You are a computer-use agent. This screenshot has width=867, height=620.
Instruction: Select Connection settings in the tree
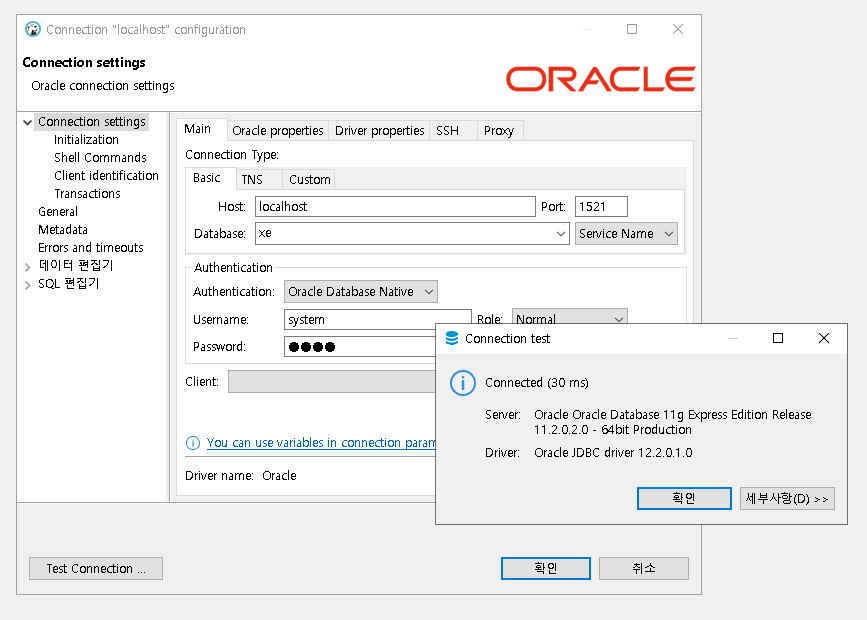click(92, 122)
